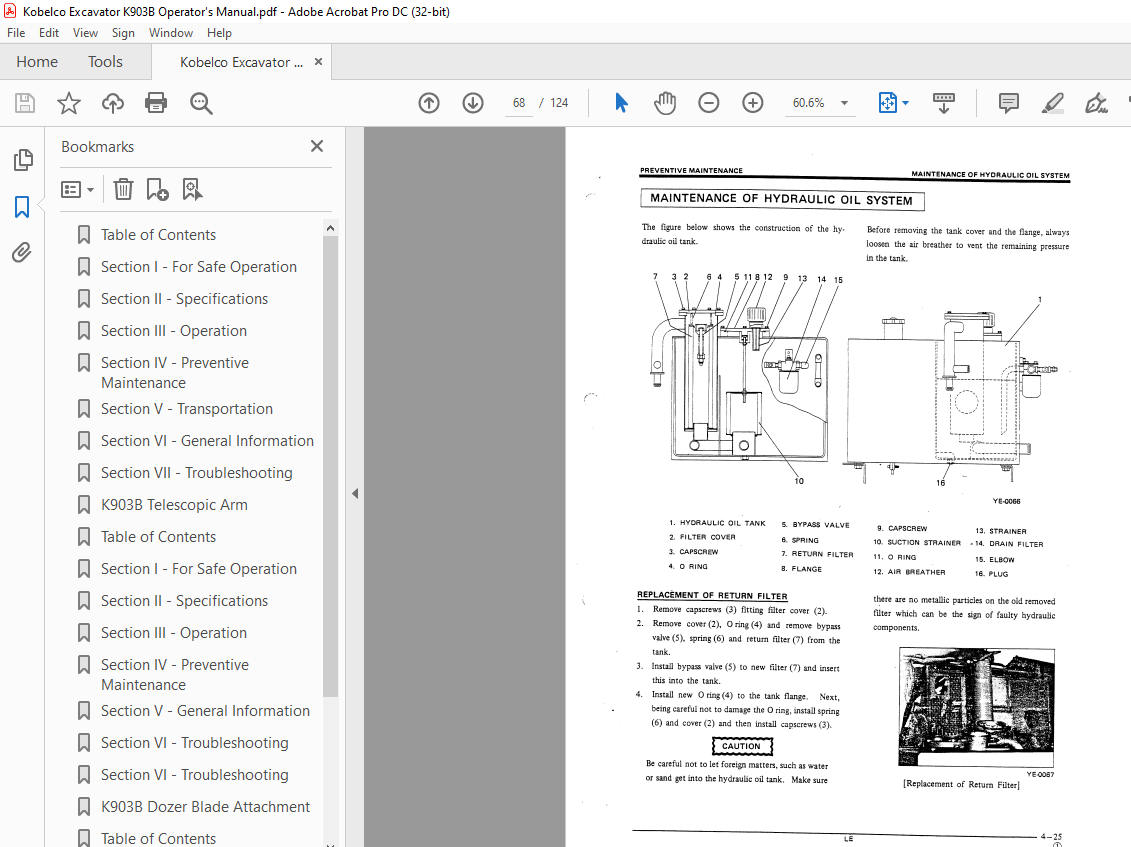Open the Window menu
The height and width of the screenshot is (847, 1131).
point(171,32)
